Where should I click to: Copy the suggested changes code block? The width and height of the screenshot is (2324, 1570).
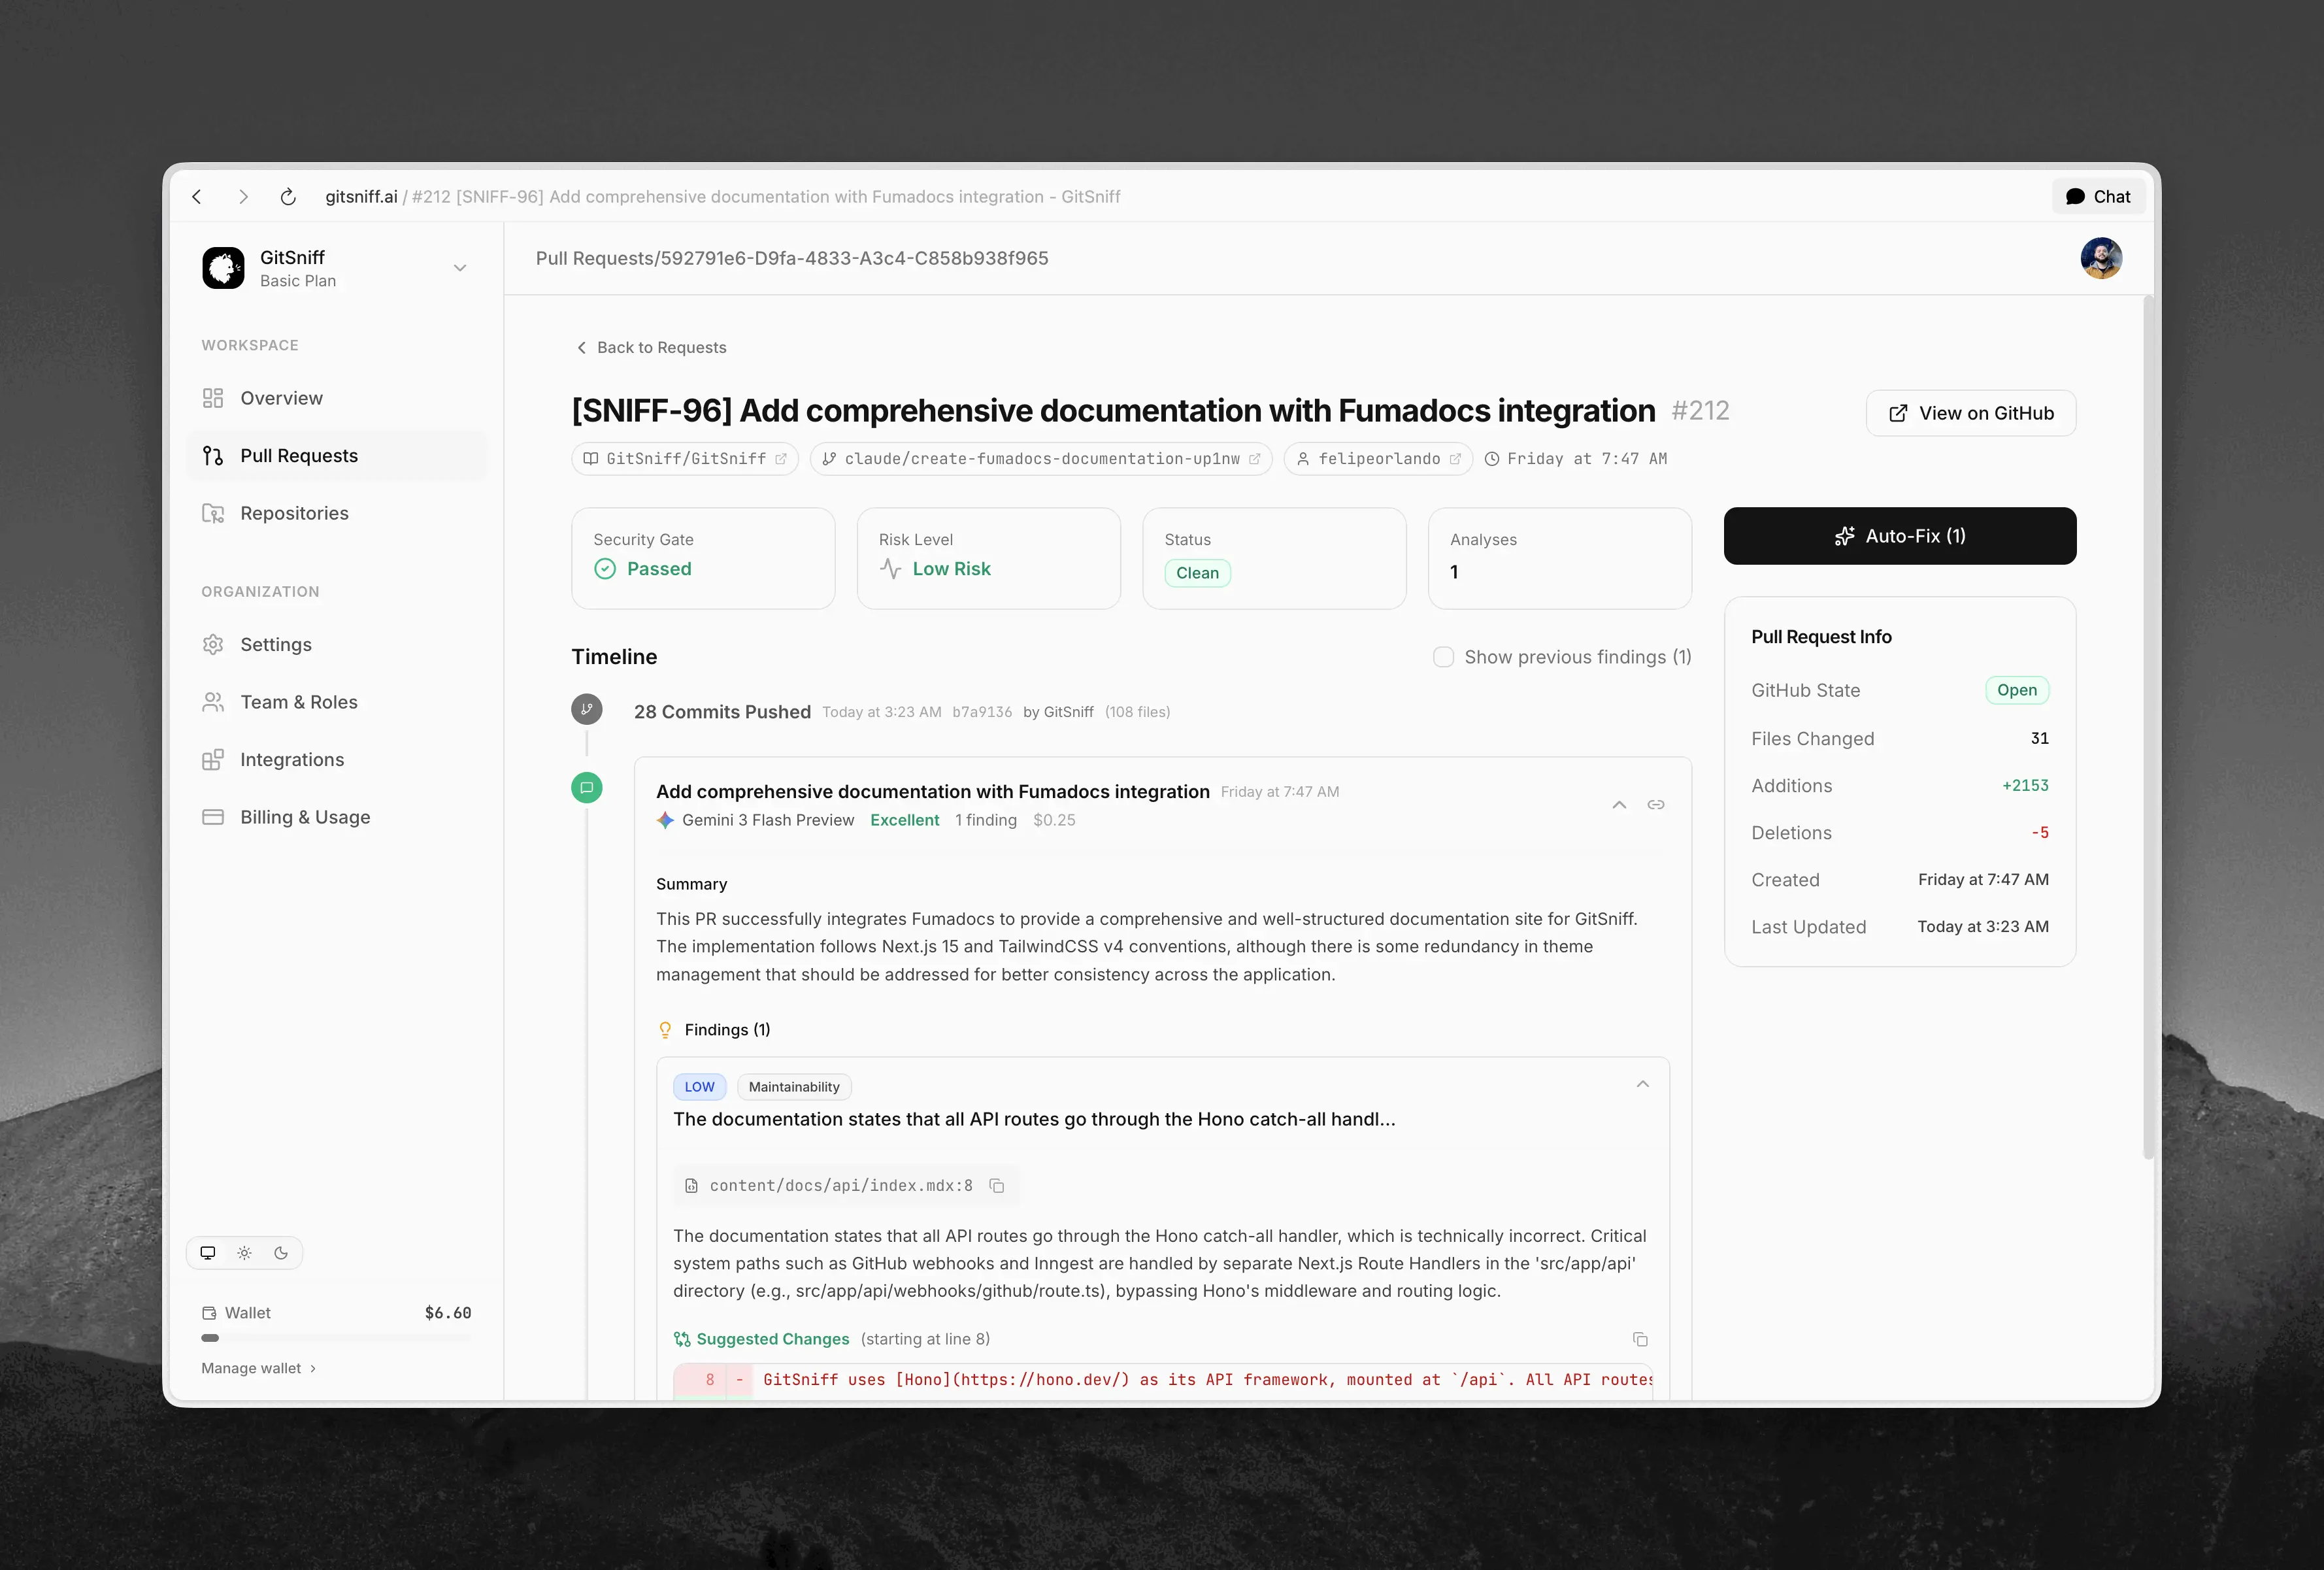click(1641, 1339)
